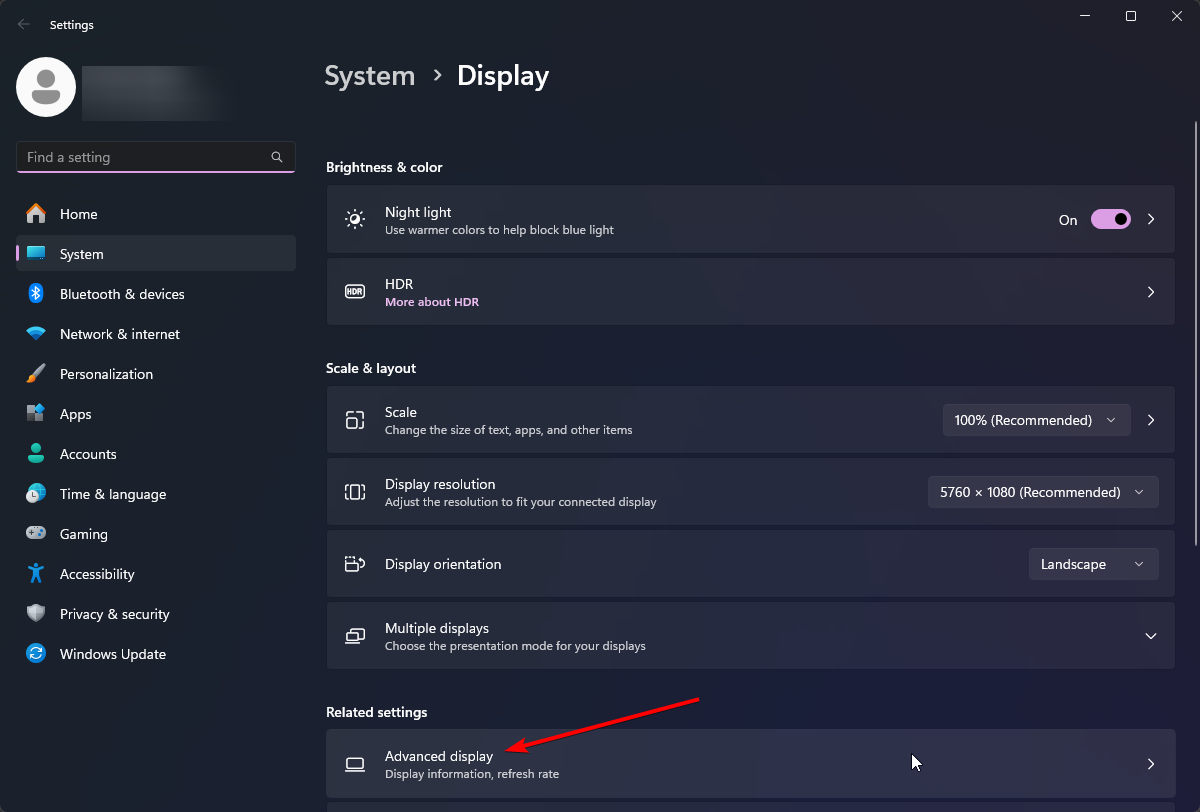Viewport: 1200px width, 812px height.
Task: Open Apps settings page
Action: pyautogui.click(x=156, y=414)
